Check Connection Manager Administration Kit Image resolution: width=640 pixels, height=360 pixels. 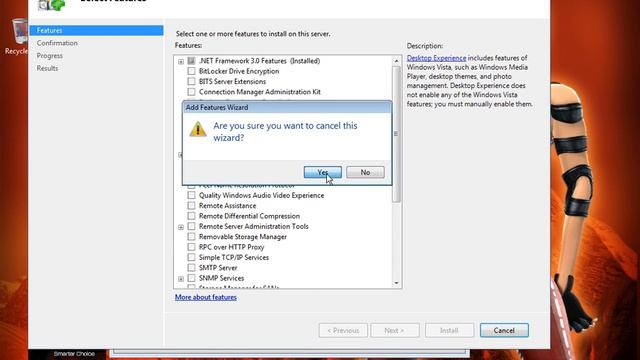[x=191, y=92]
